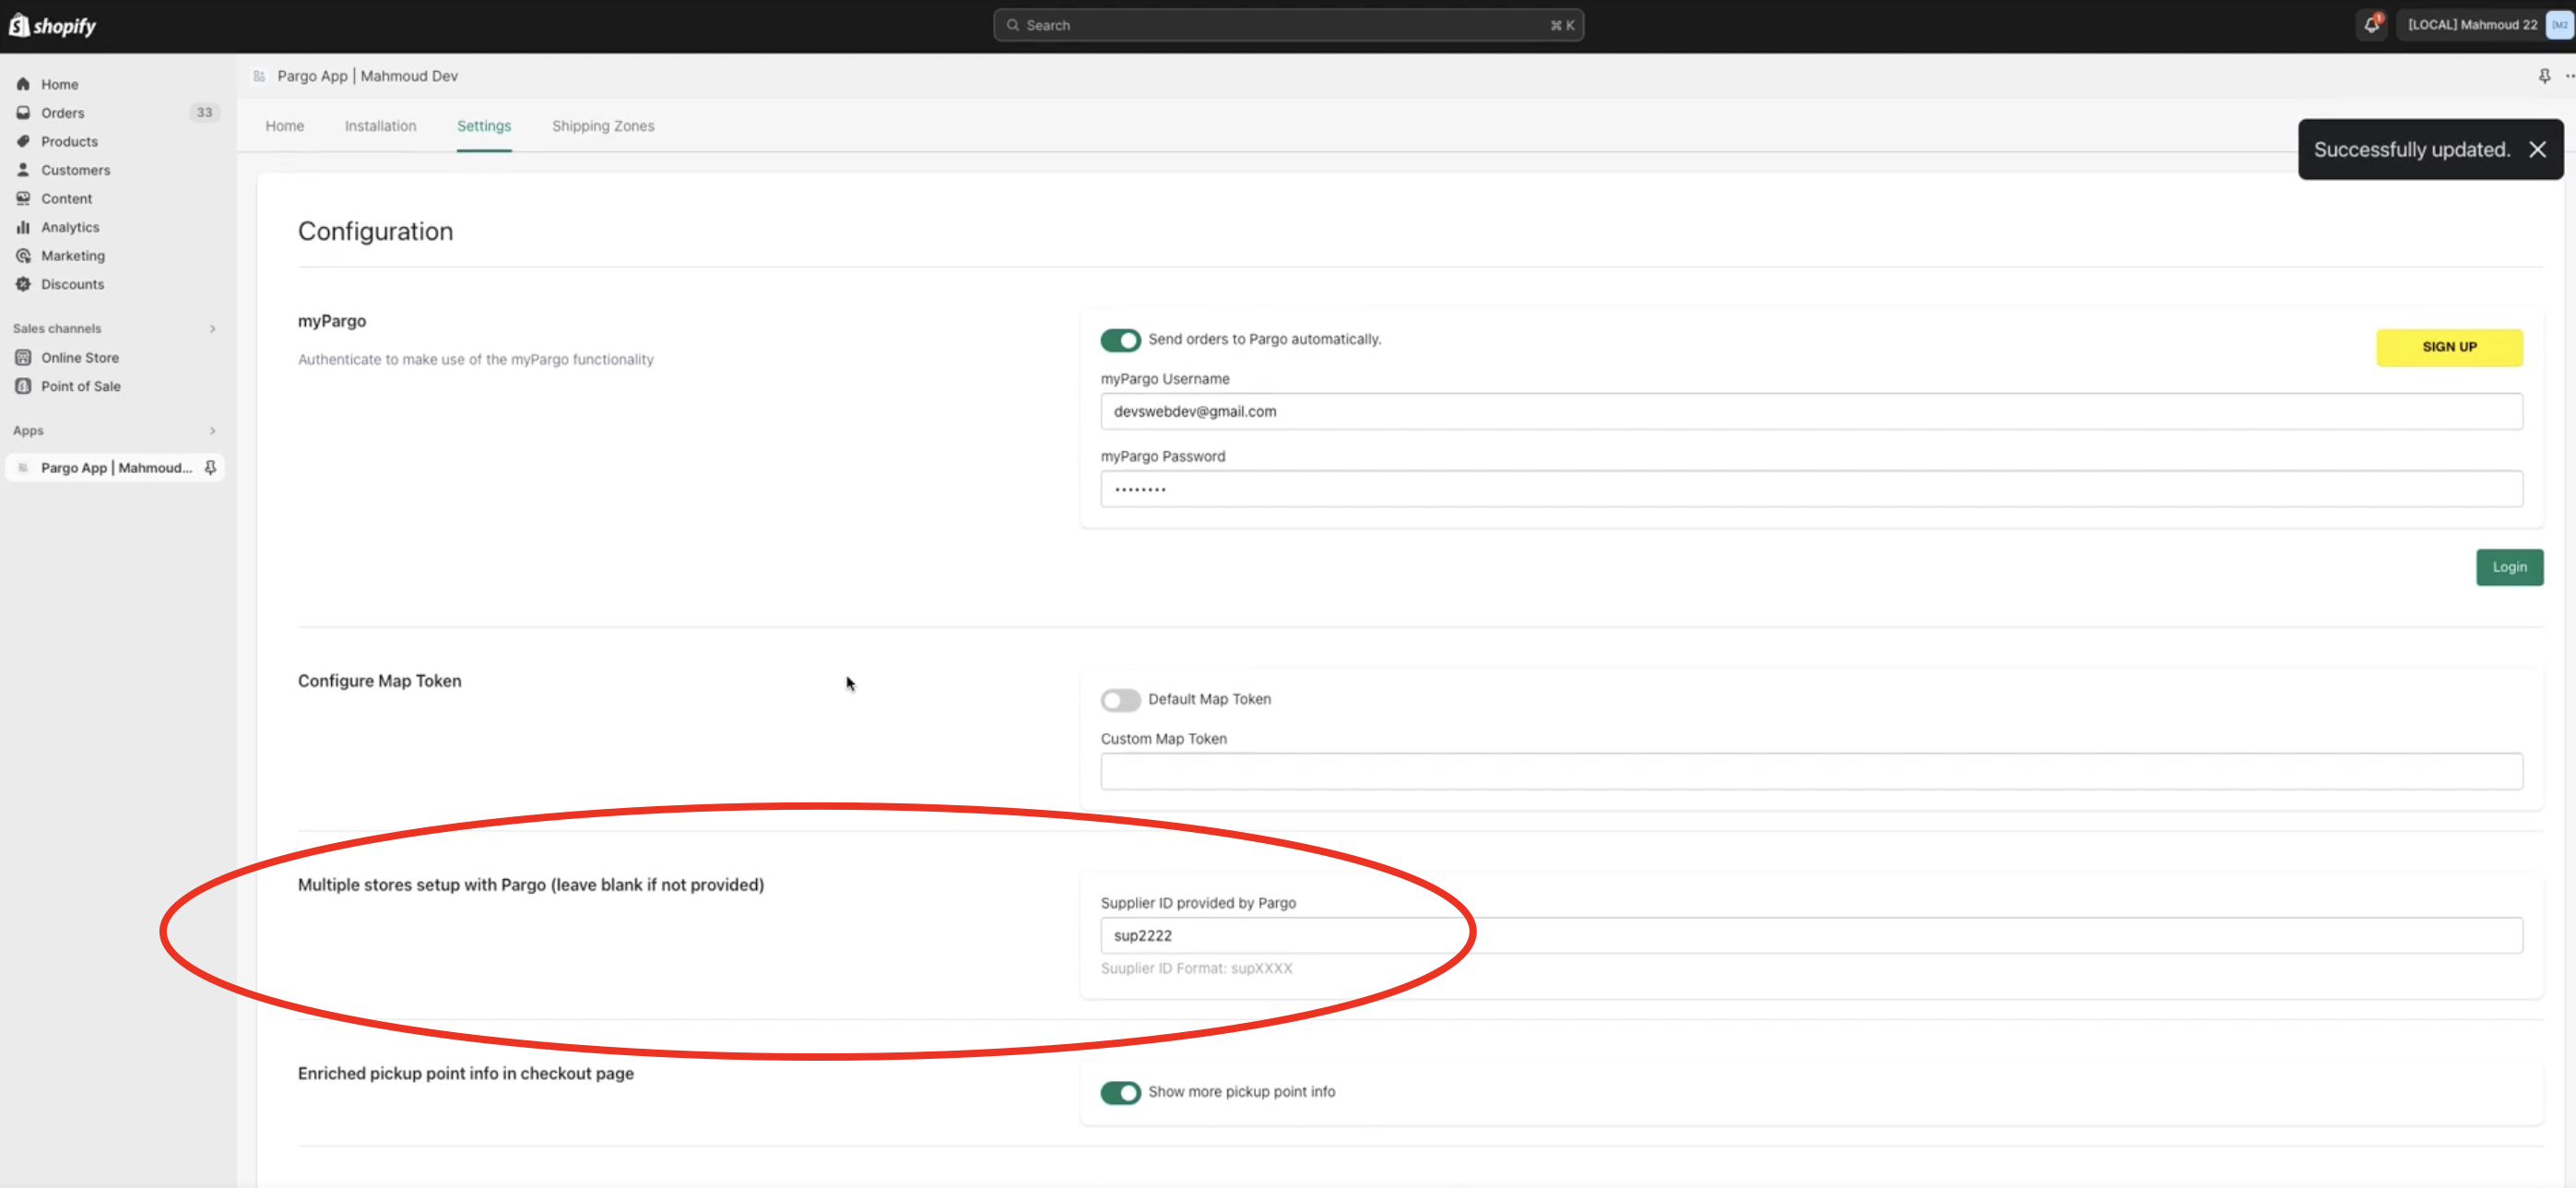The image size is (2576, 1188).
Task: Click the Discounts badge icon
Action: click(x=23, y=284)
